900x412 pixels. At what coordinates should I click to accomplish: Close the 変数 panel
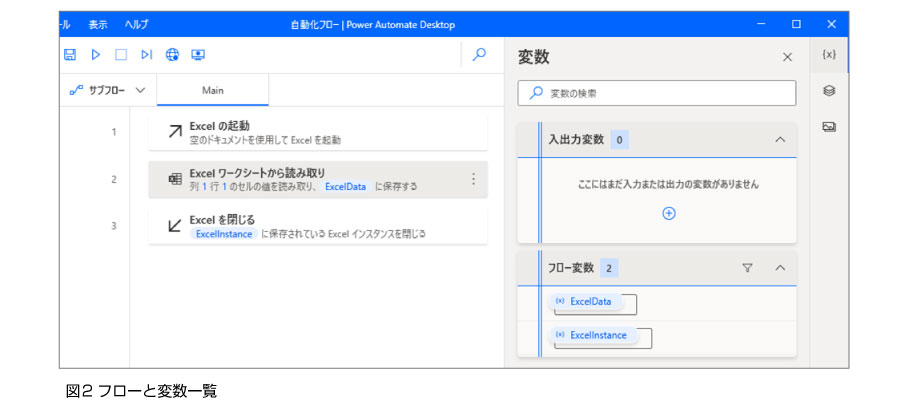788,57
